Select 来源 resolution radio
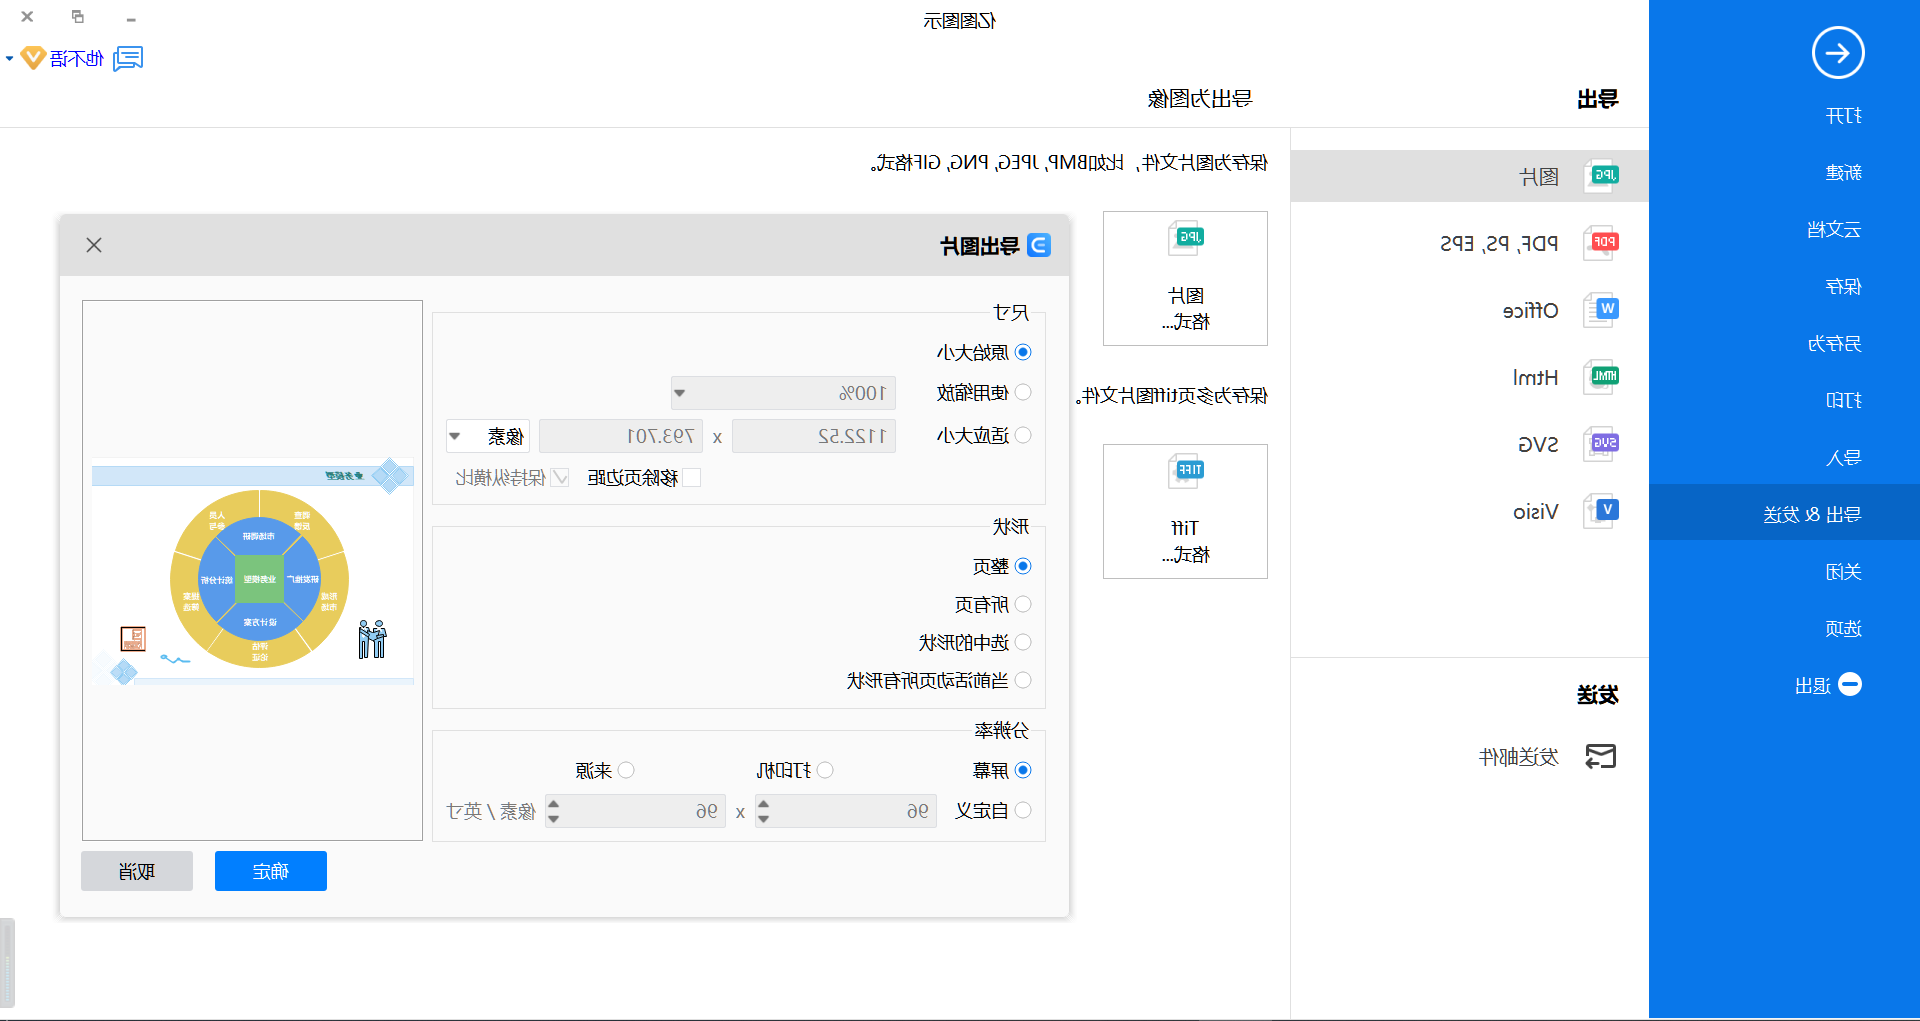 coord(626,770)
